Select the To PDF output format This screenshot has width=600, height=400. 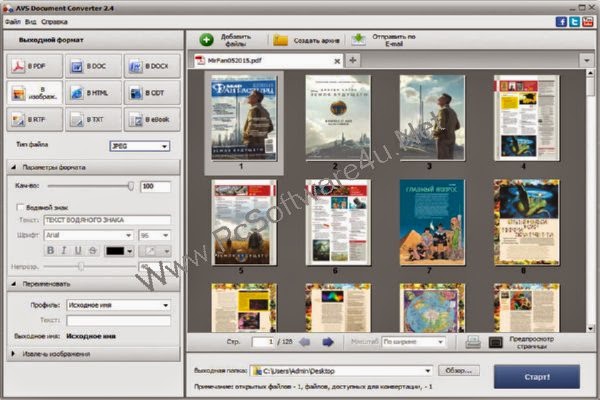coord(34,66)
